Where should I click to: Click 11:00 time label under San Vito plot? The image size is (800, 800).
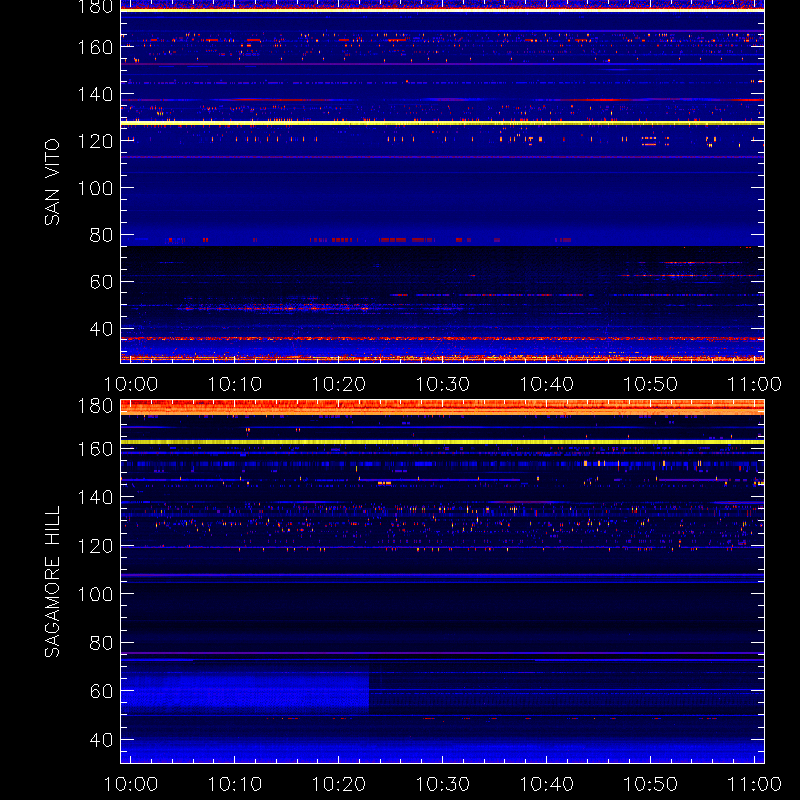point(755,384)
